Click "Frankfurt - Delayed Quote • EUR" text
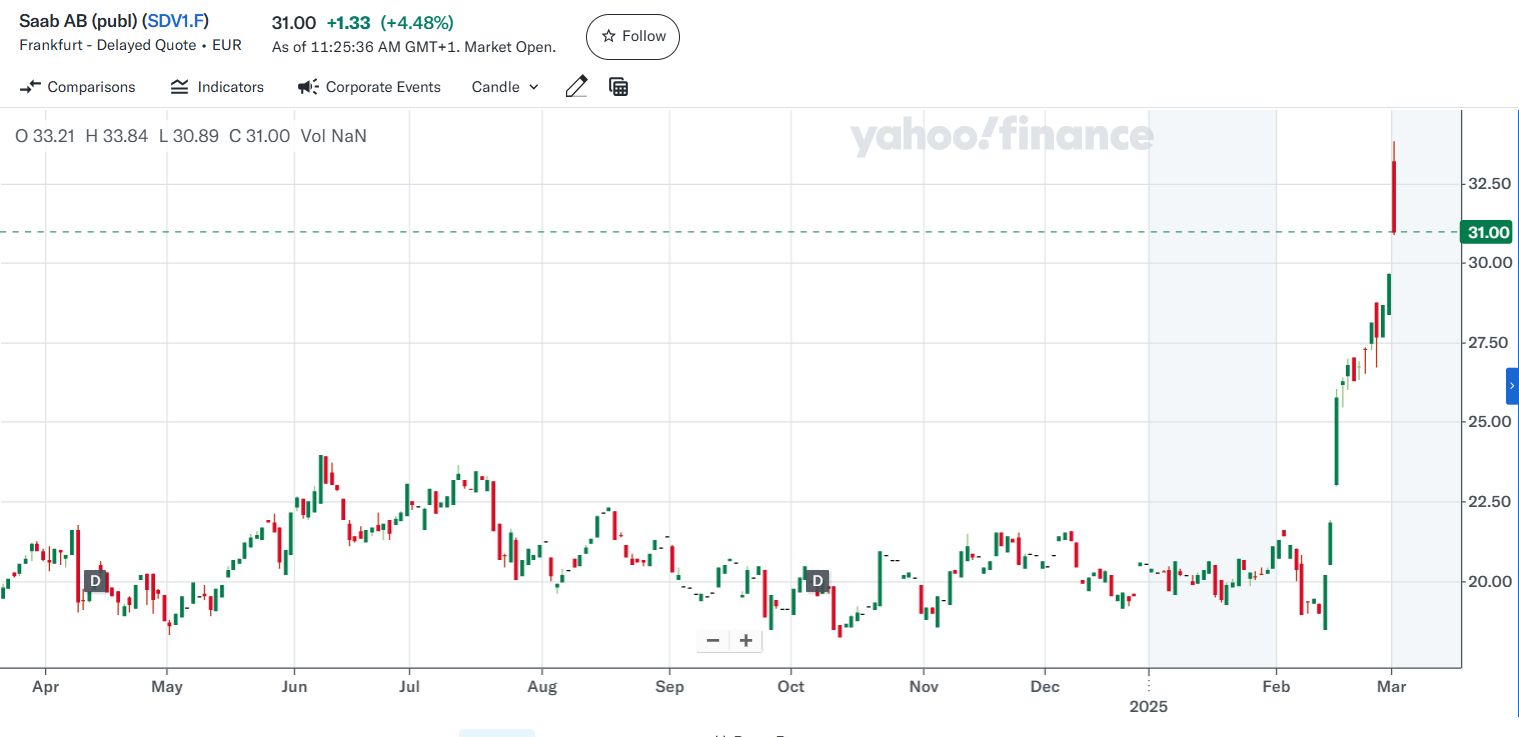This screenshot has height=737, width=1519. click(x=131, y=45)
